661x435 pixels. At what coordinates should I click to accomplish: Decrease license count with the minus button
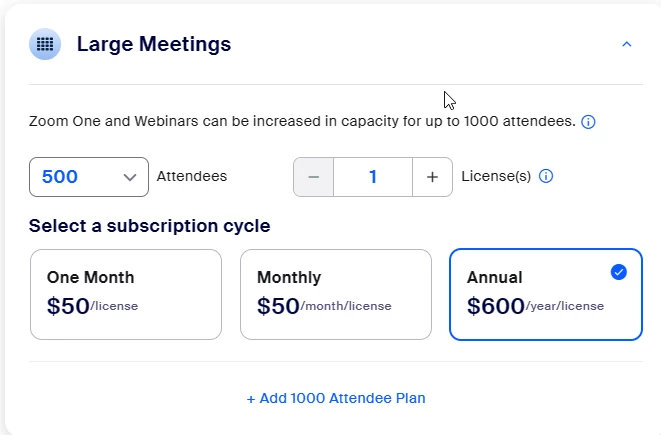[x=313, y=177]
